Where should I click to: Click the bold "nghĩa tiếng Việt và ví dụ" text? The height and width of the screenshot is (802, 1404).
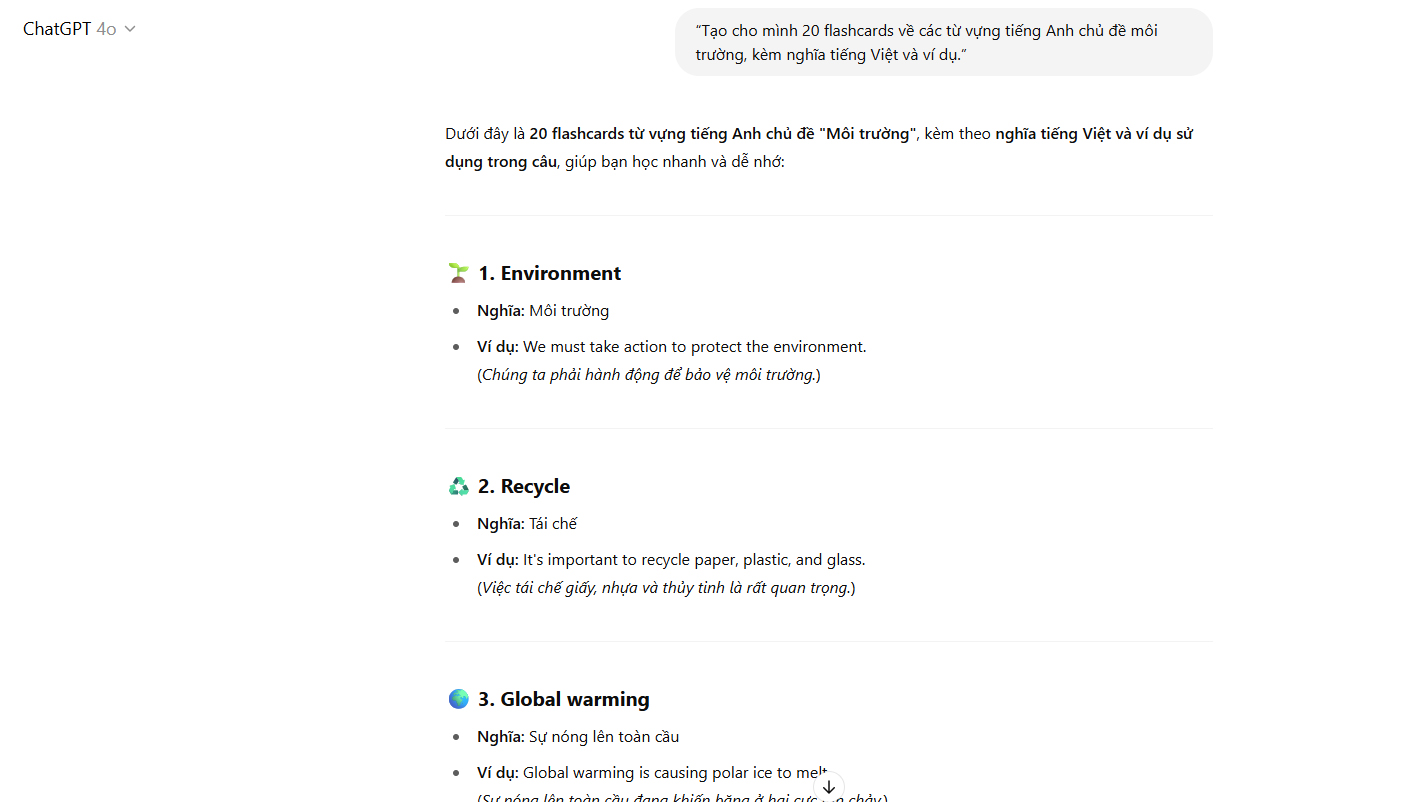coord(1084,134)
